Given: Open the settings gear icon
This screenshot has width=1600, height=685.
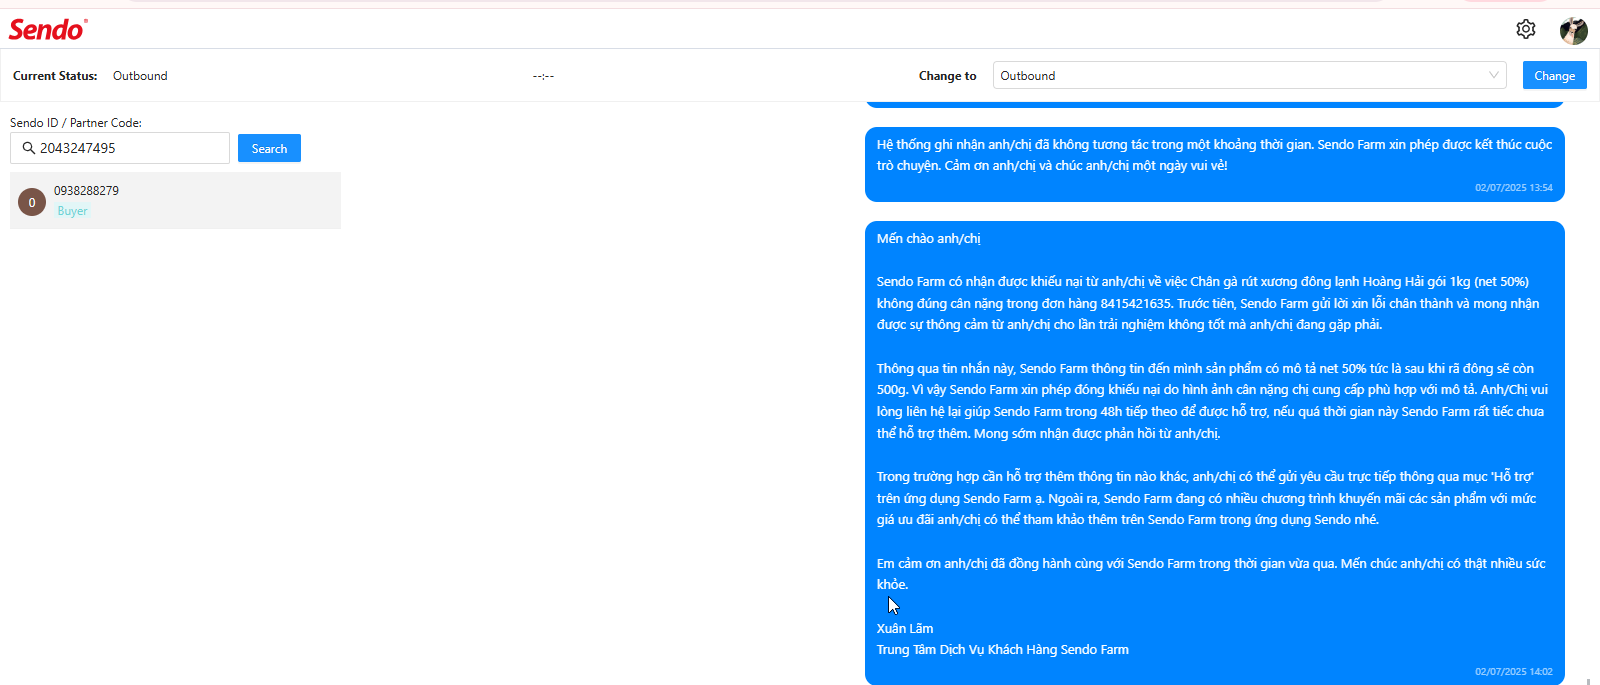Looking at the screenshot, I should 1525,29.
